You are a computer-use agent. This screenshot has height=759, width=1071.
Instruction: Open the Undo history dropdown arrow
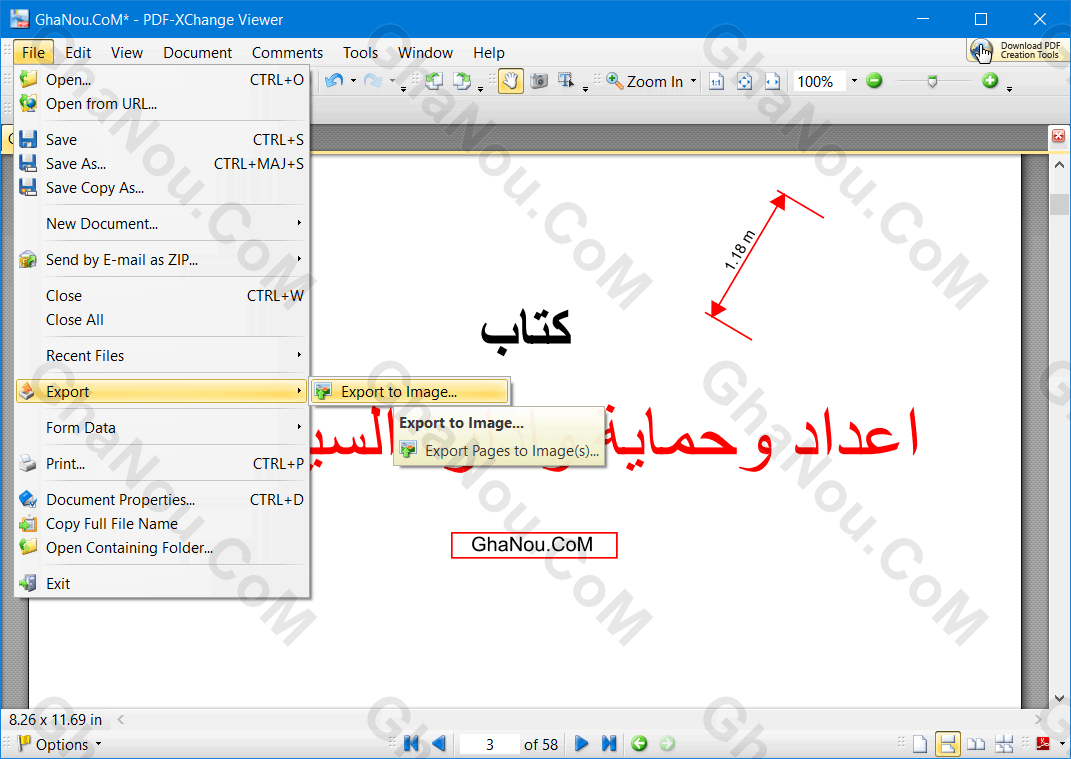[353, 81]
